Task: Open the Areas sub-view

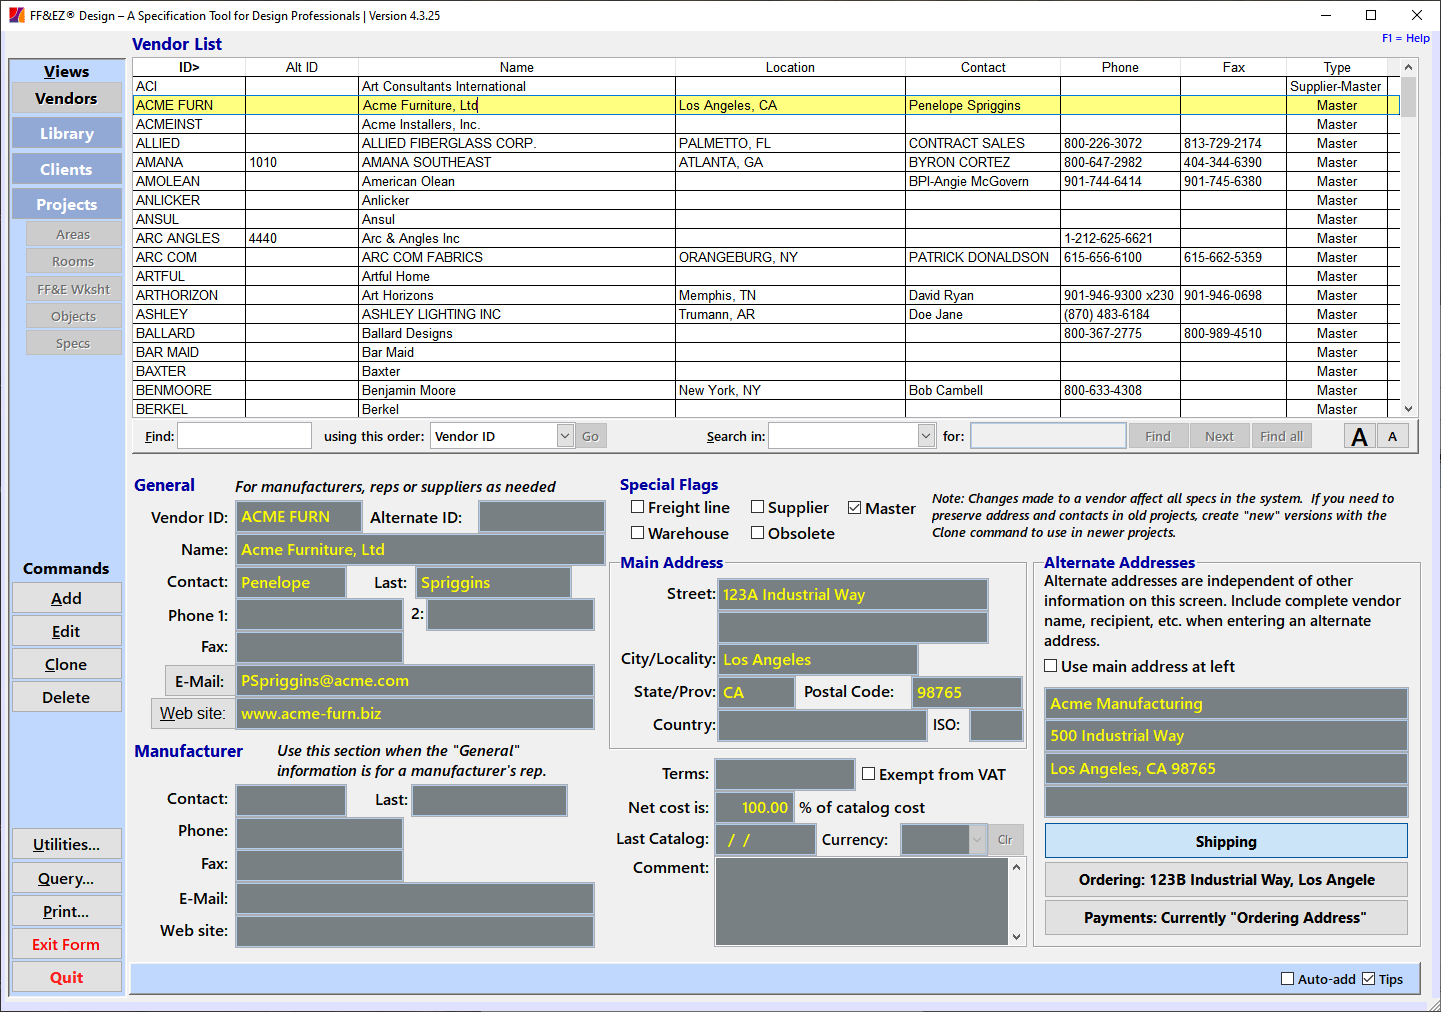Action: coord(73,234)
